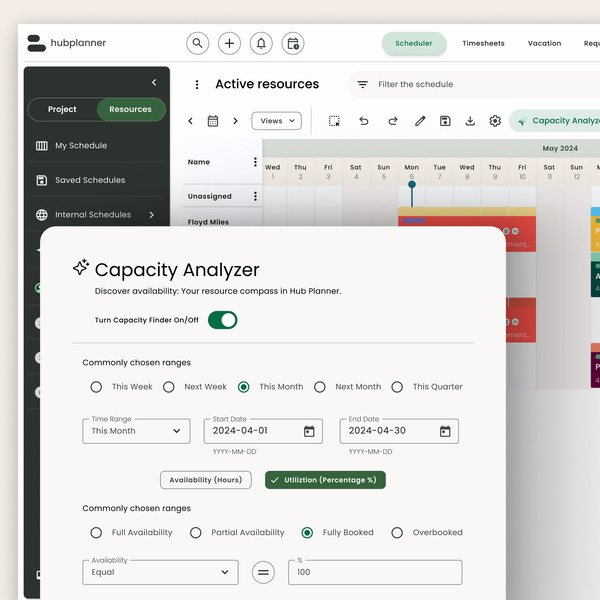This screenshot has width=600, height=600.
Task: Open the Views dropdown
Action: [276, 121]
